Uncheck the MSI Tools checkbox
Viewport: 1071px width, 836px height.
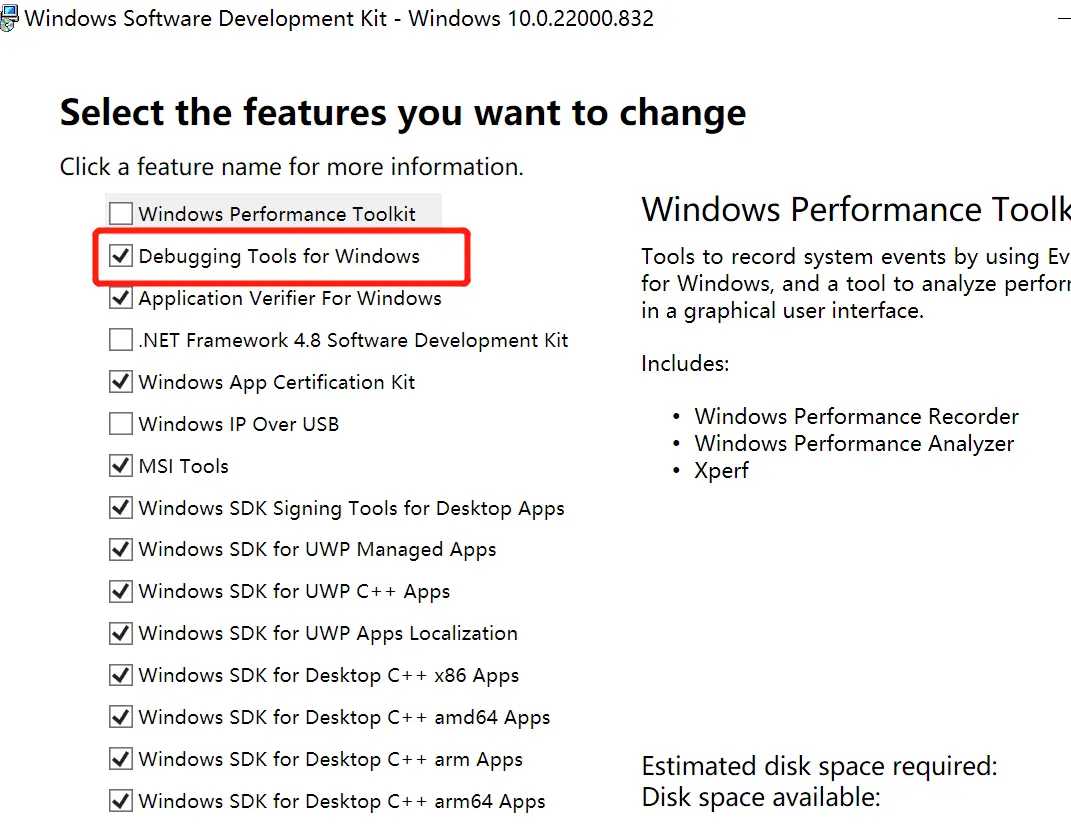coord(121,466)
